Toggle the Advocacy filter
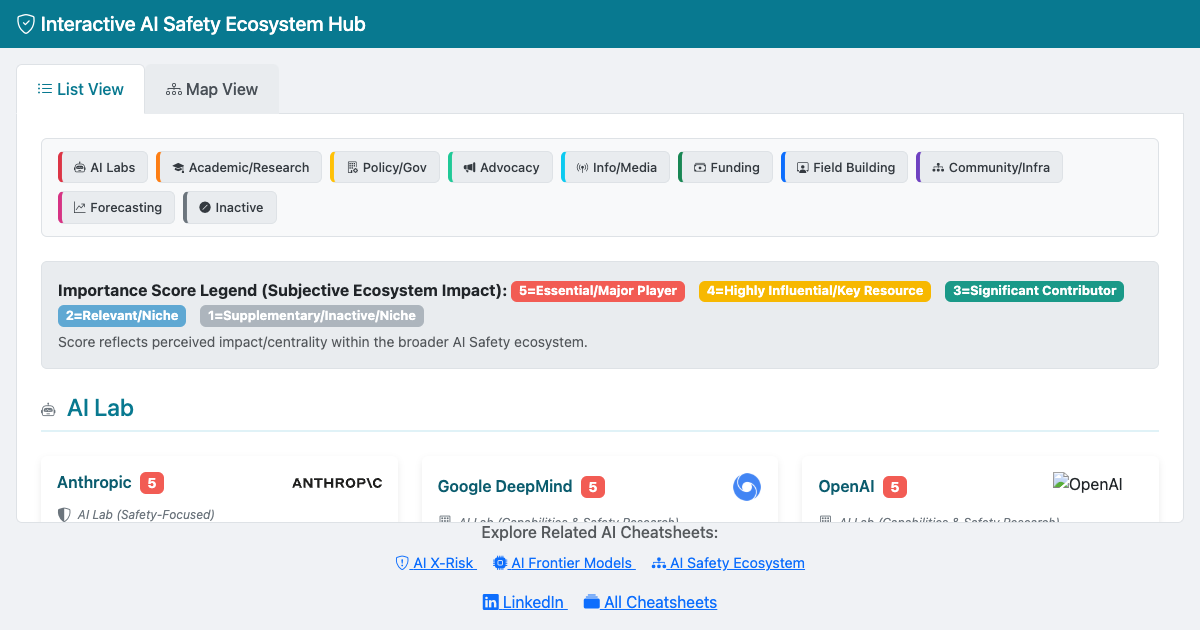The height and width of the screenshot is (630, 1200). (501, 167)
